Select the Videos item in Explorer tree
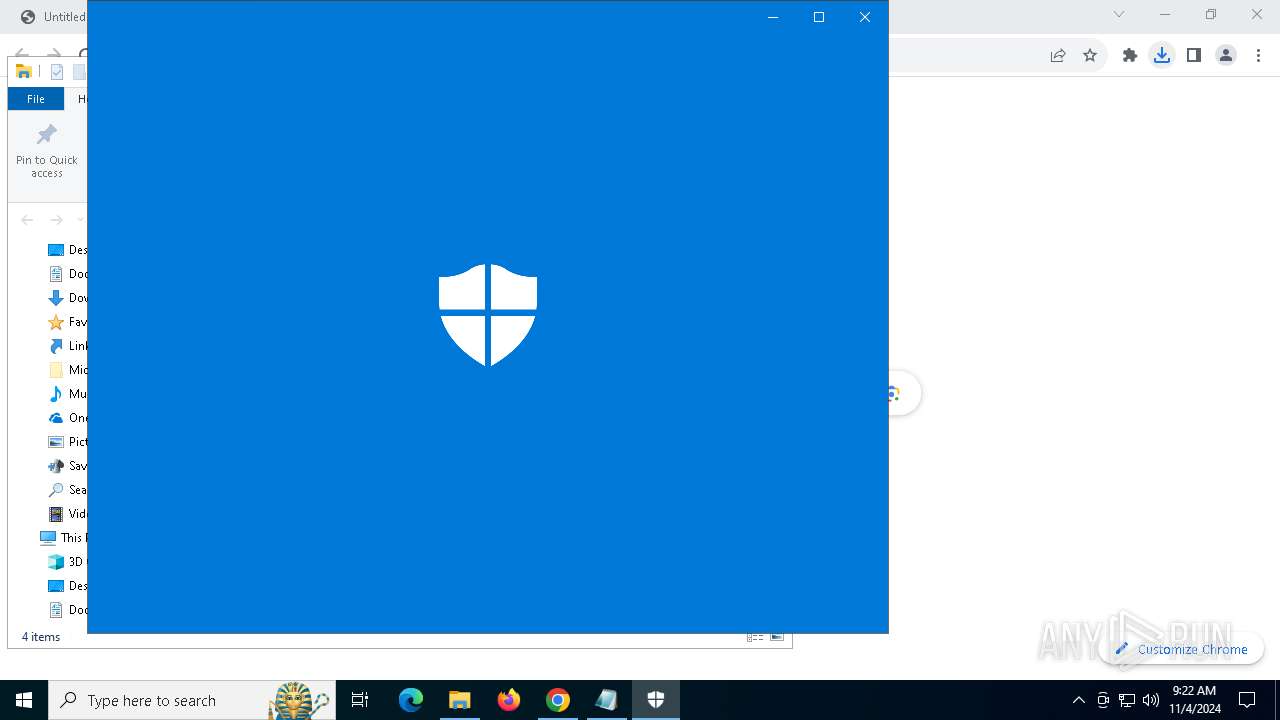 pos(67,514)
